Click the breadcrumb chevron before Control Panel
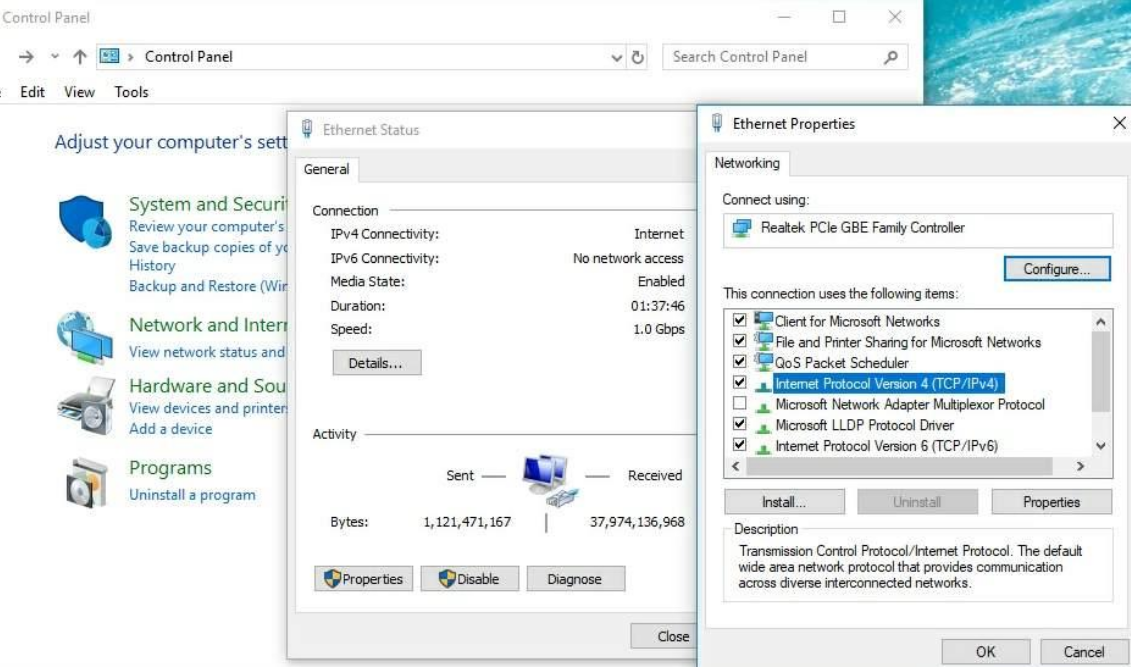 tap(131, 57)
